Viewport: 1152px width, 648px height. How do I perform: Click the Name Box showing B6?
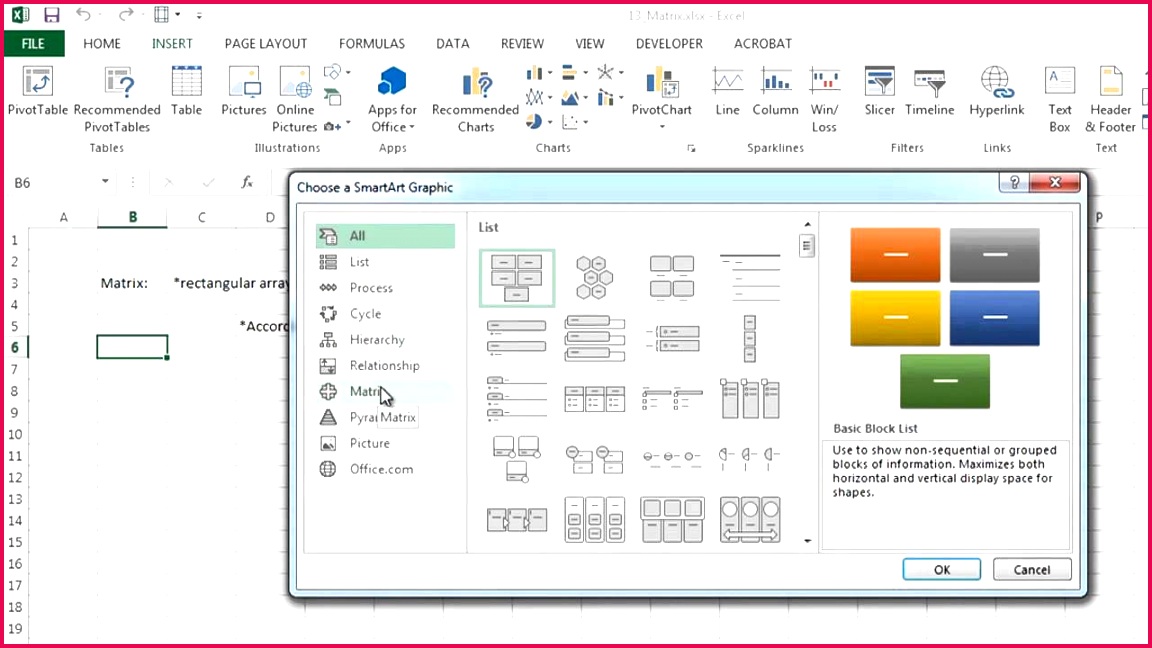coord(53,182)
